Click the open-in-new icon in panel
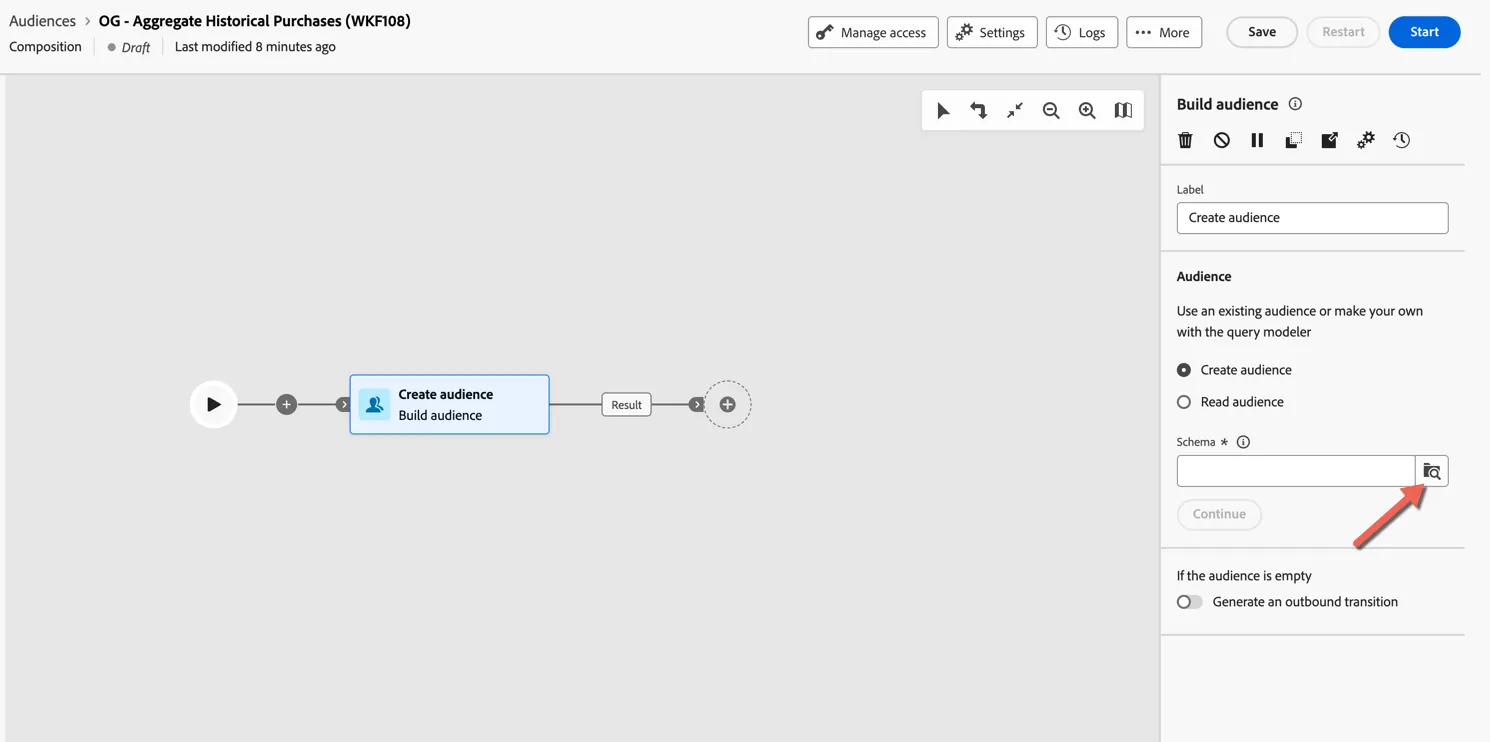The image size is (1490, 742). pyautogui.click(x=1329, y=140)
